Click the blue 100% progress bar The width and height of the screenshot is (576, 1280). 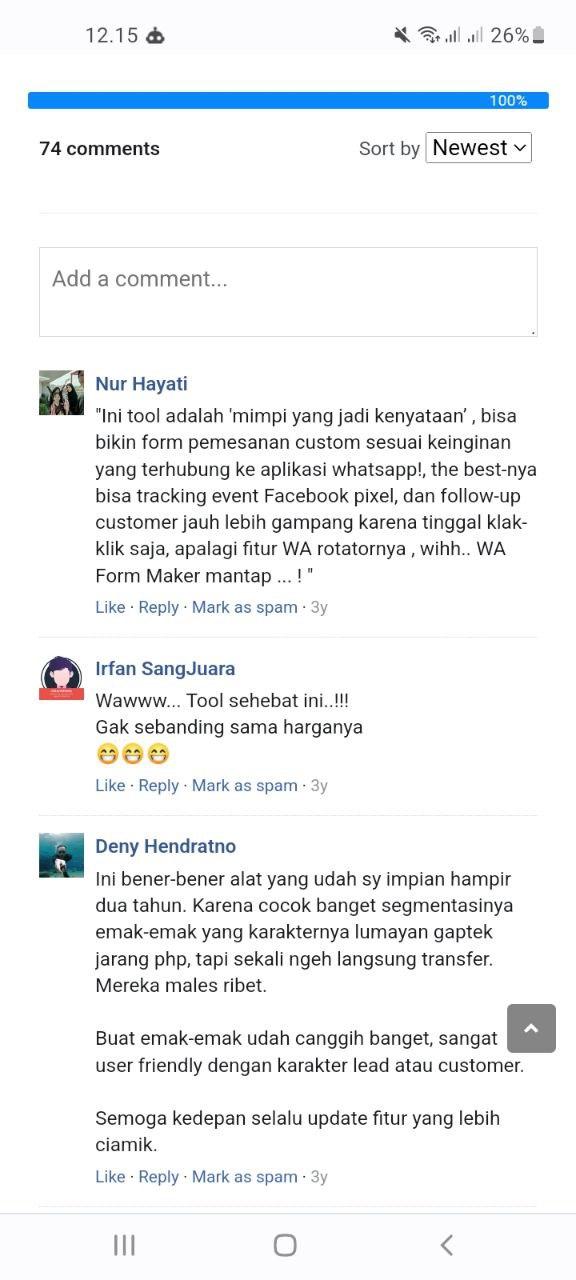(x=288, y=100)
